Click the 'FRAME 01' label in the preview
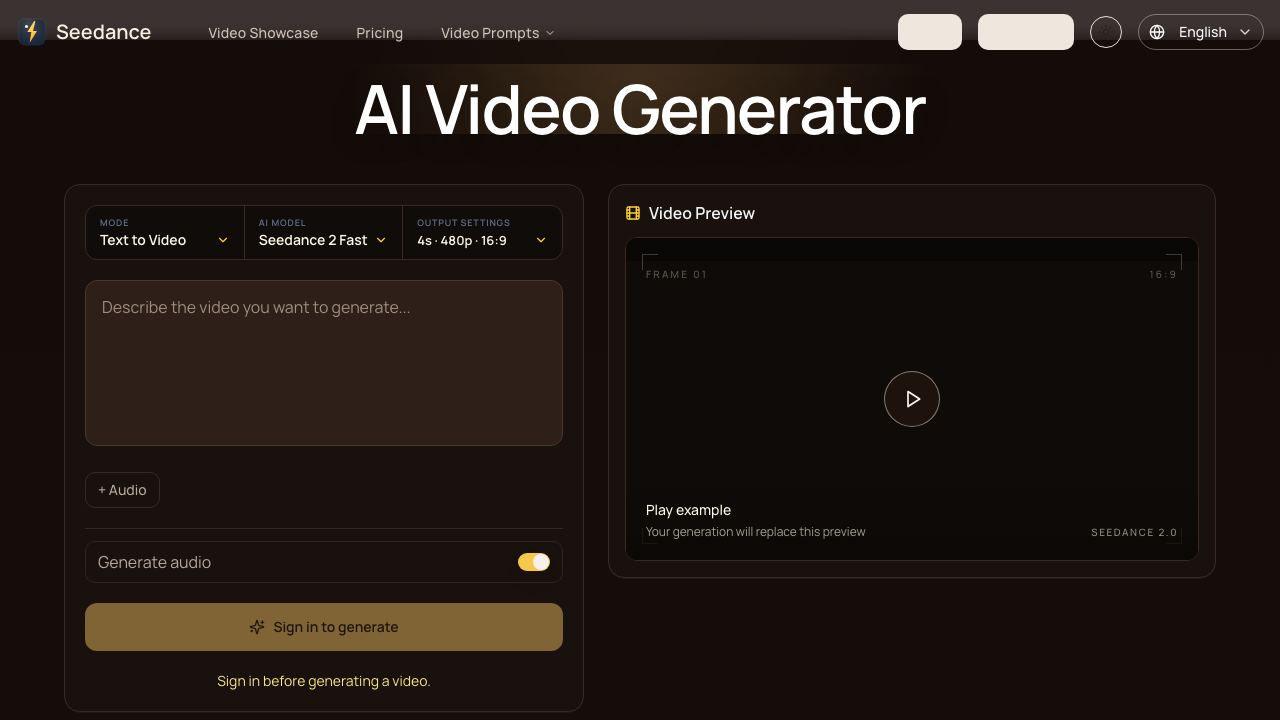Screen dimensions: 1280x720 (x=676, y=274)
